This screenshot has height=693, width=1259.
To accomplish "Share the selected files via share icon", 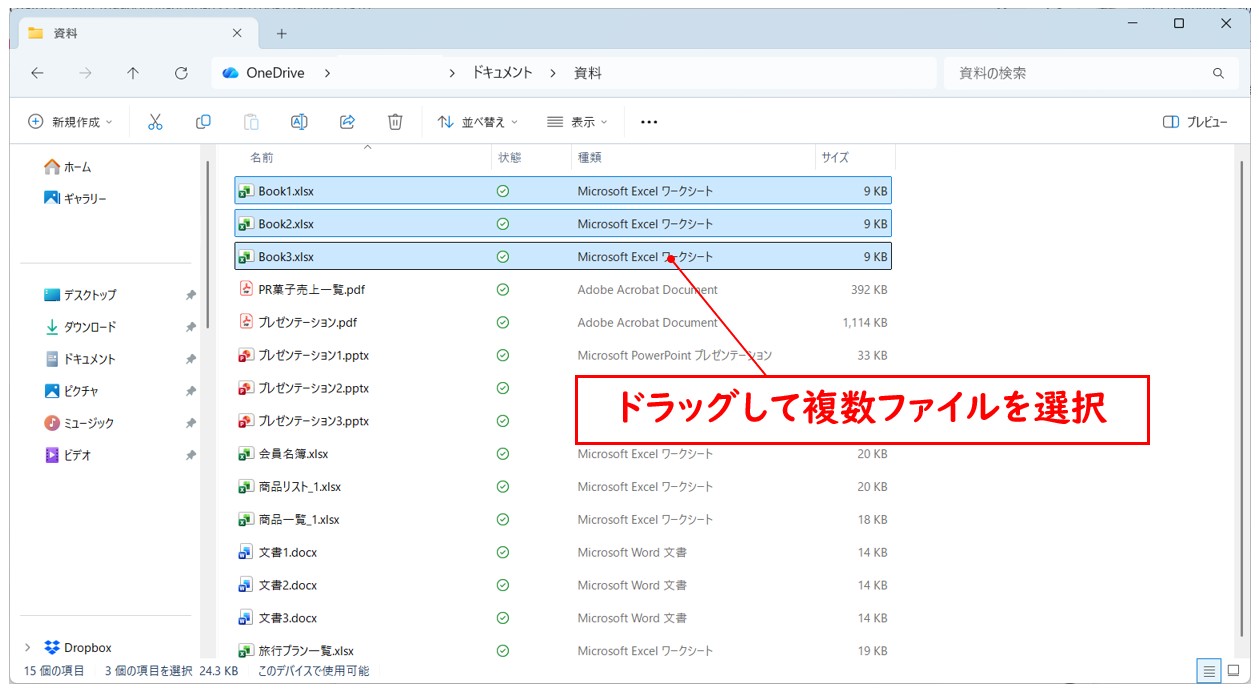I will tap(347, 121).
